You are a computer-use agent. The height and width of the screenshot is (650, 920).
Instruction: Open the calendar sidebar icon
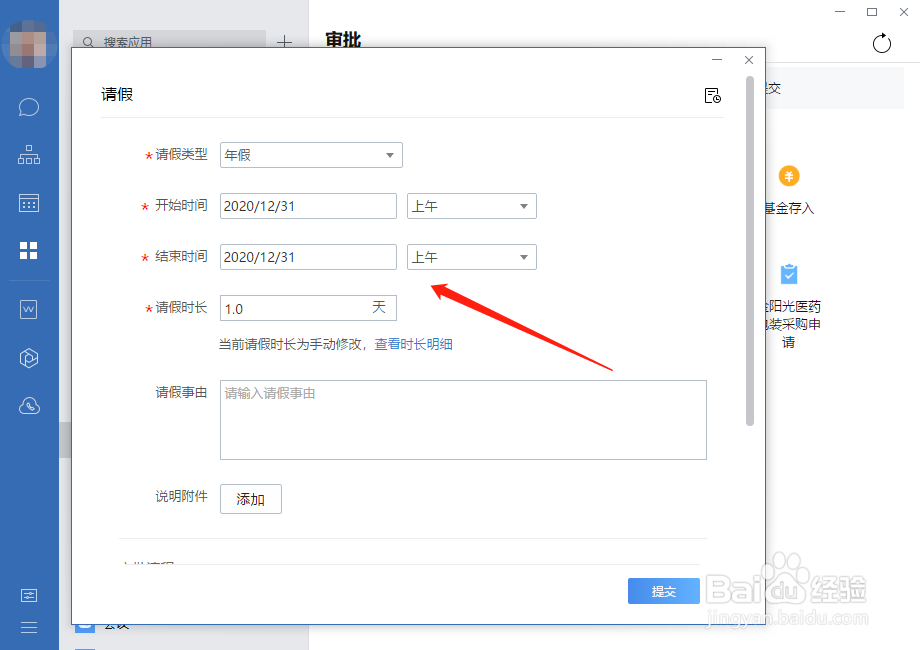click(x=28, y=203)
